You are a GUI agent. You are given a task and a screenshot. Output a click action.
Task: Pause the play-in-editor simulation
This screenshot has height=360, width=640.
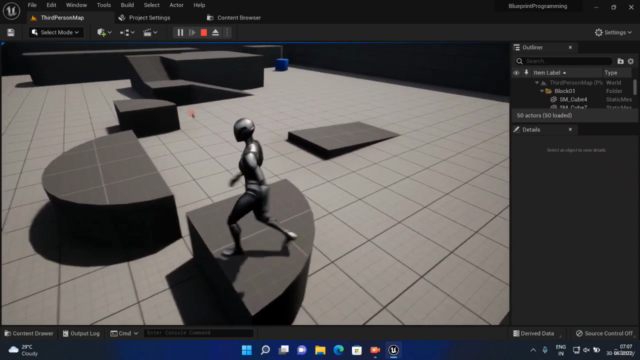point(180,33)
